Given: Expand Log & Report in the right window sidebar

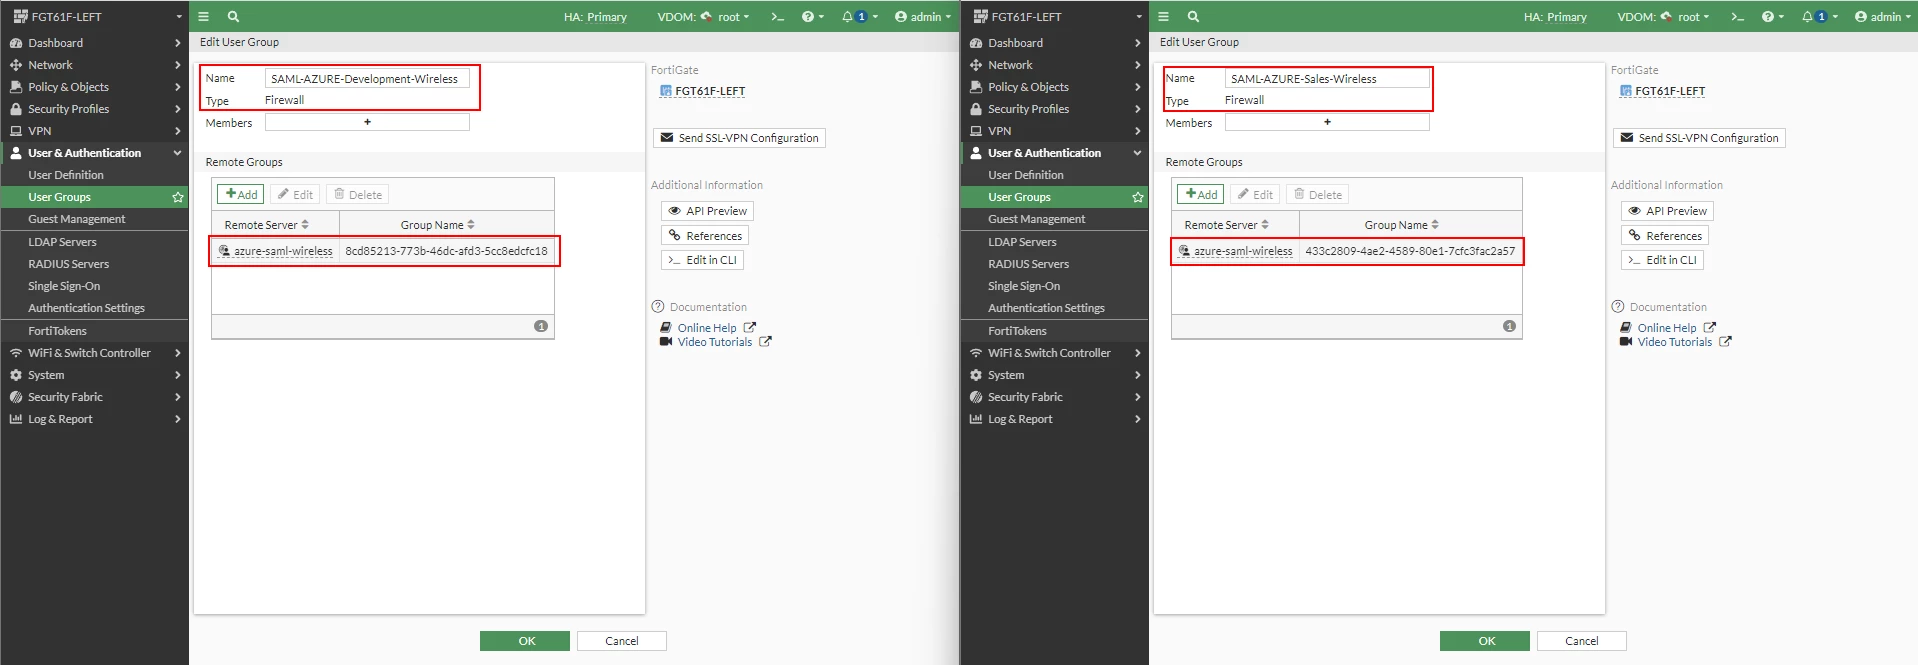Looking at the screenshot, I should pyautogui.click(x=1054, y=419).
